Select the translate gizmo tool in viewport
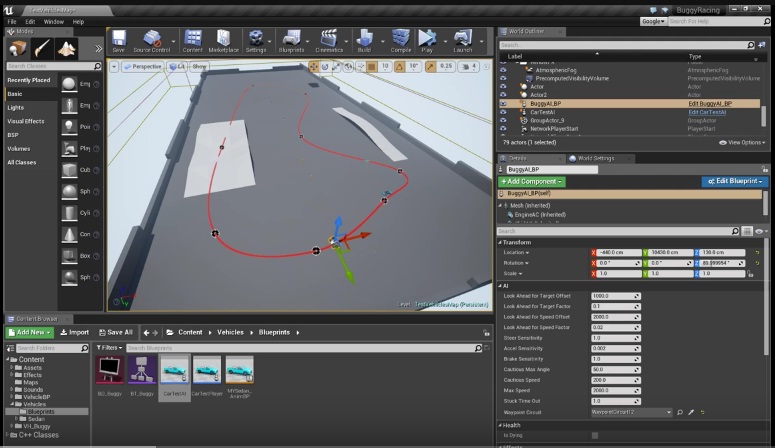The image size is (775, 448). tap(313, 66)
